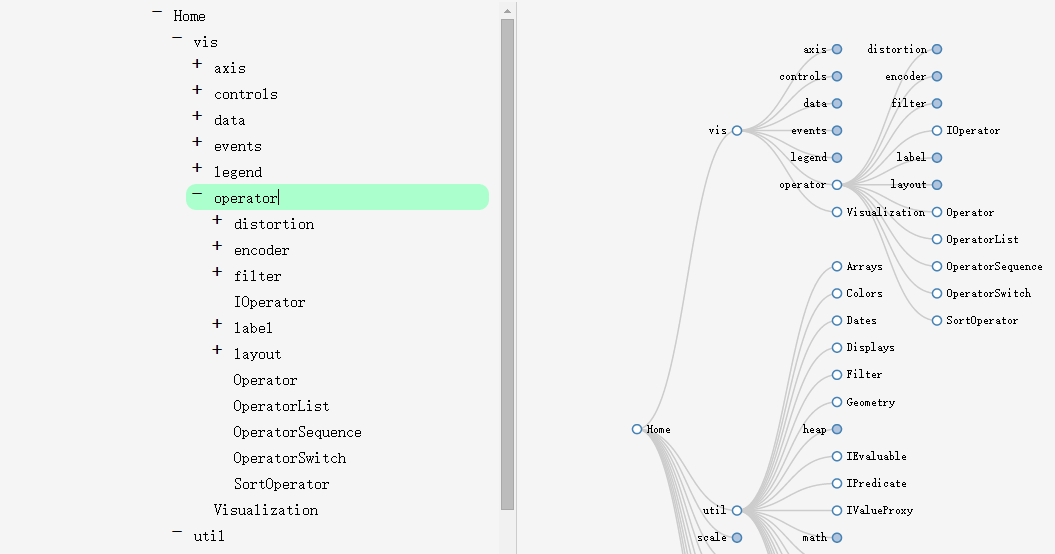Select Operator item in the tree list
Screen dimensions: 1055x554
coord(265,380)
